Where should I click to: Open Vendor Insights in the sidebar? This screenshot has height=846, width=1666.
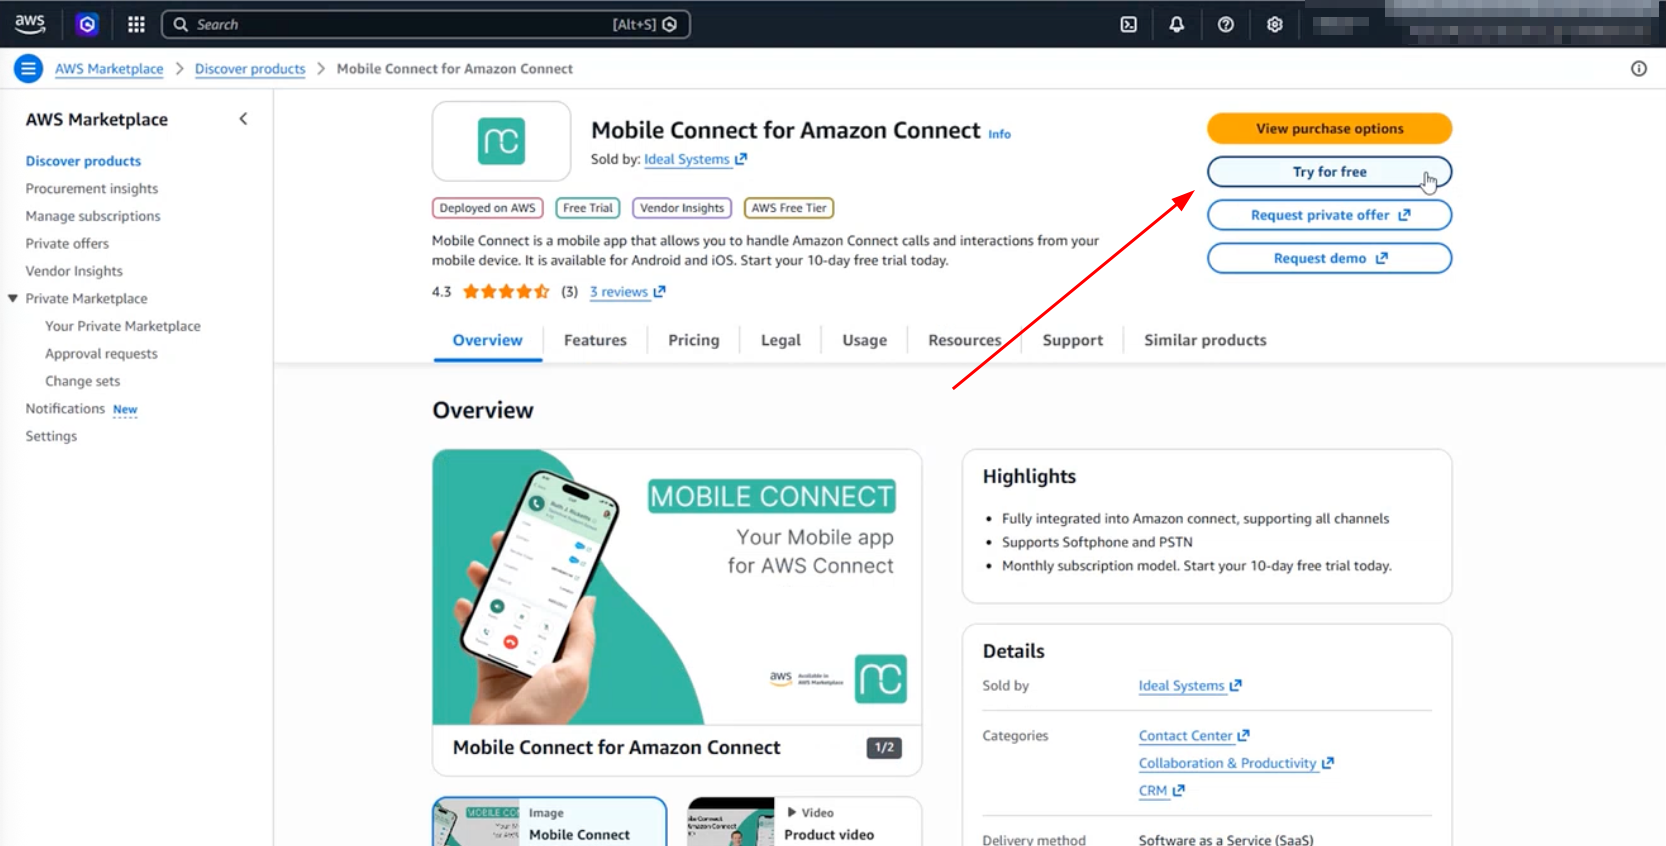[x=74, y=271]
